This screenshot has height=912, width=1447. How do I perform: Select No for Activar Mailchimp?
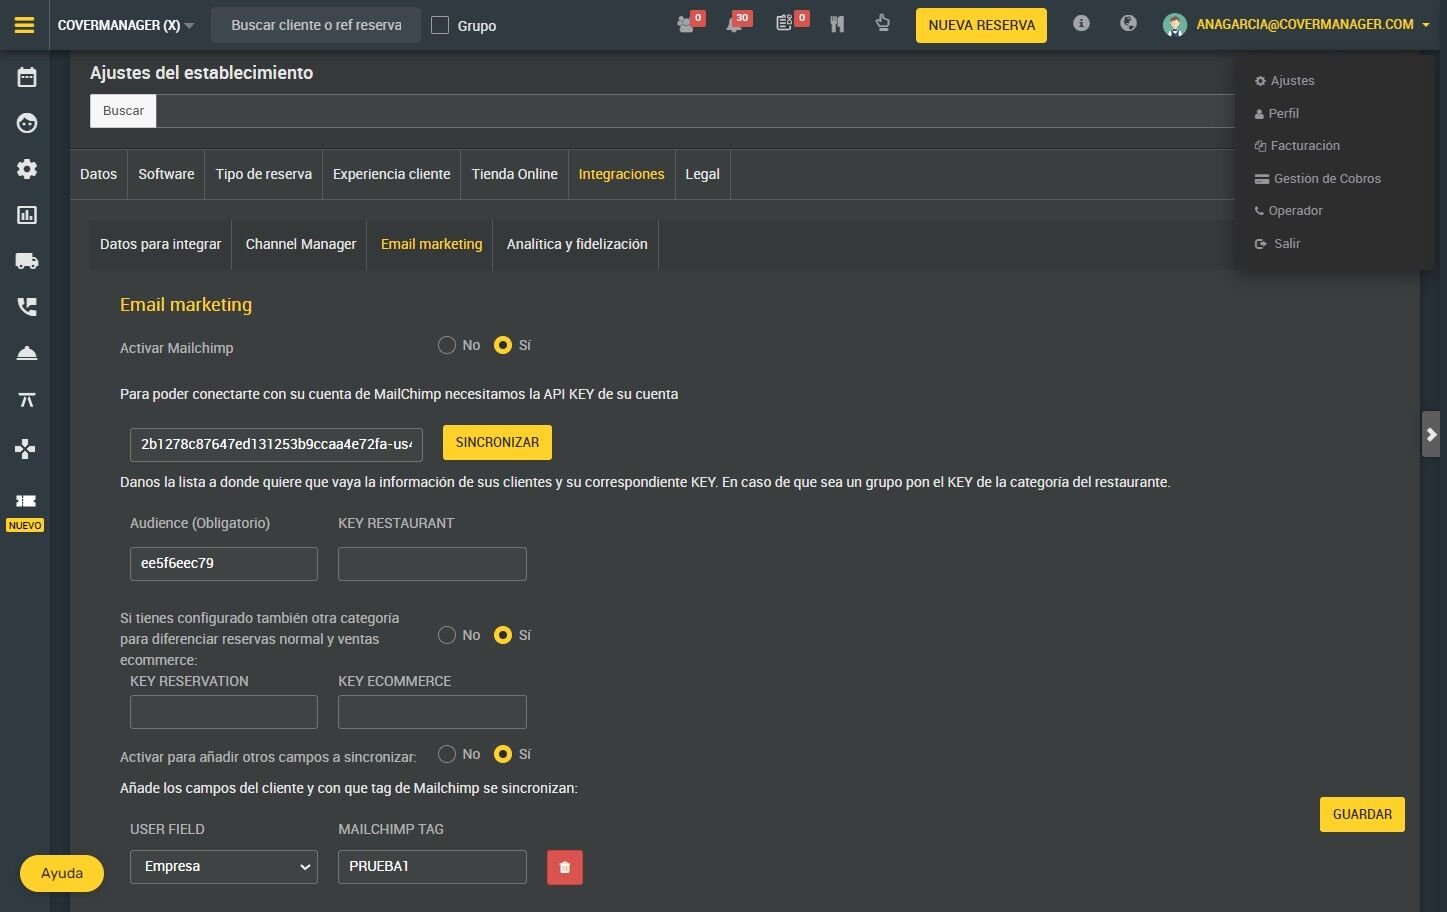click(447, 345)
